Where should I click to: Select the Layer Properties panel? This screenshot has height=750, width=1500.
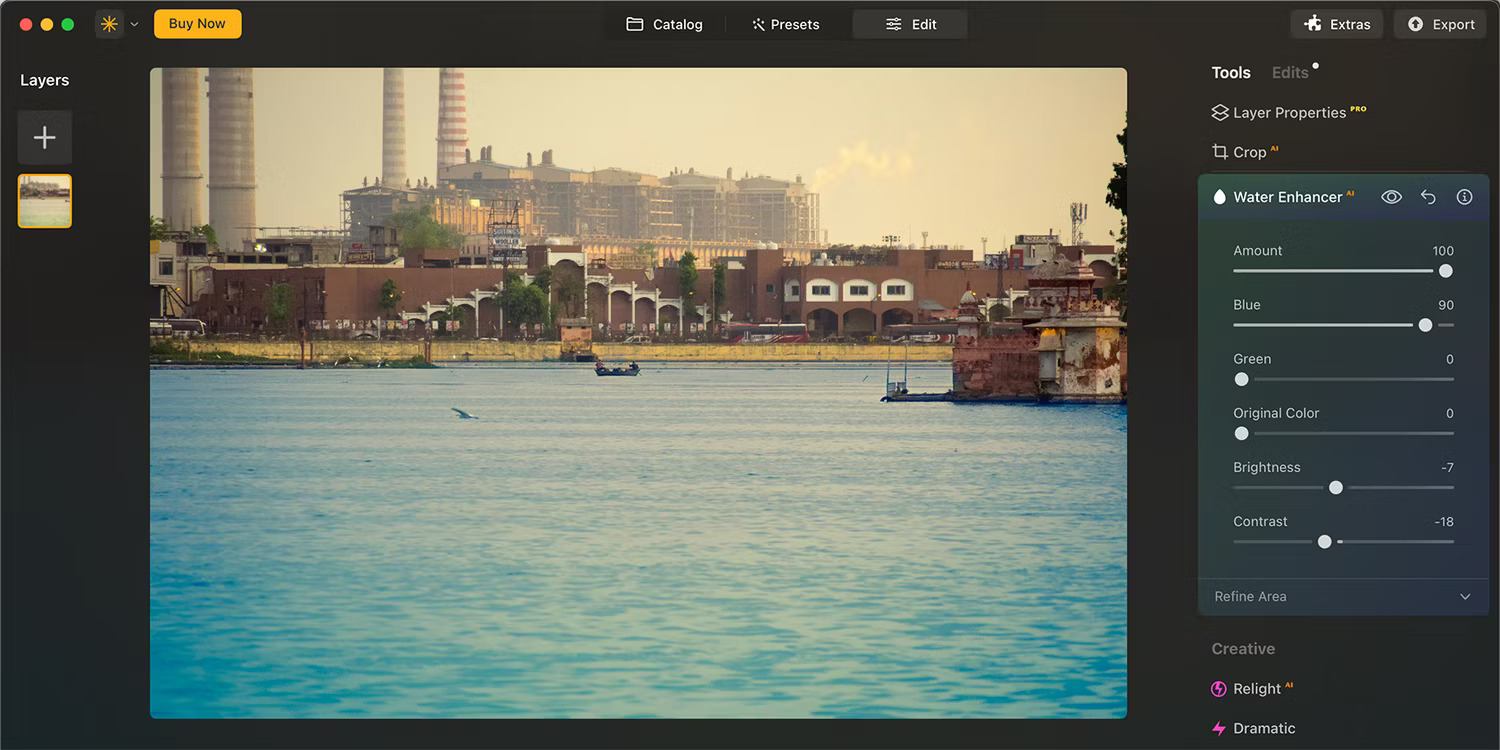[x=1290, y=112]
